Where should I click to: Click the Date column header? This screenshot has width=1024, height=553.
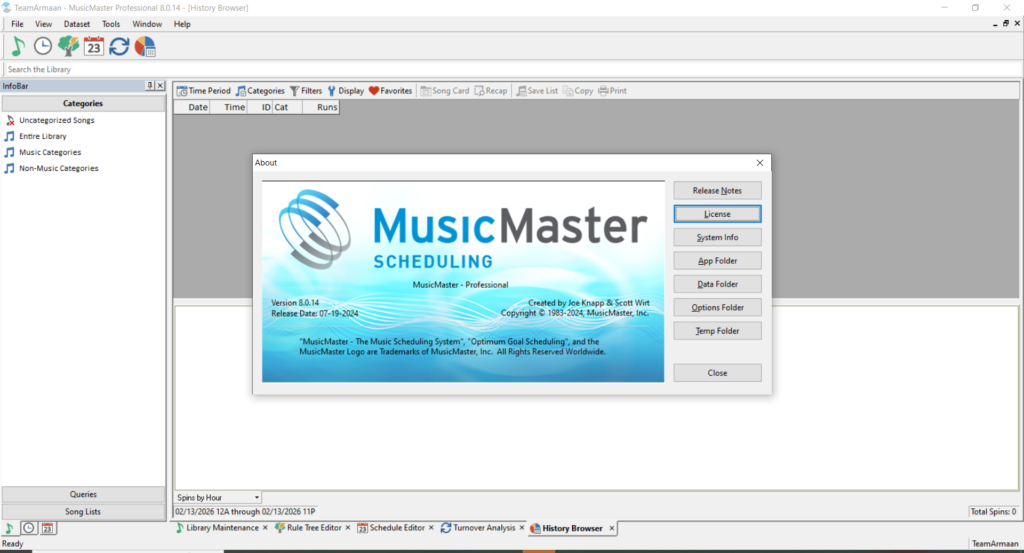click(192, 107)
